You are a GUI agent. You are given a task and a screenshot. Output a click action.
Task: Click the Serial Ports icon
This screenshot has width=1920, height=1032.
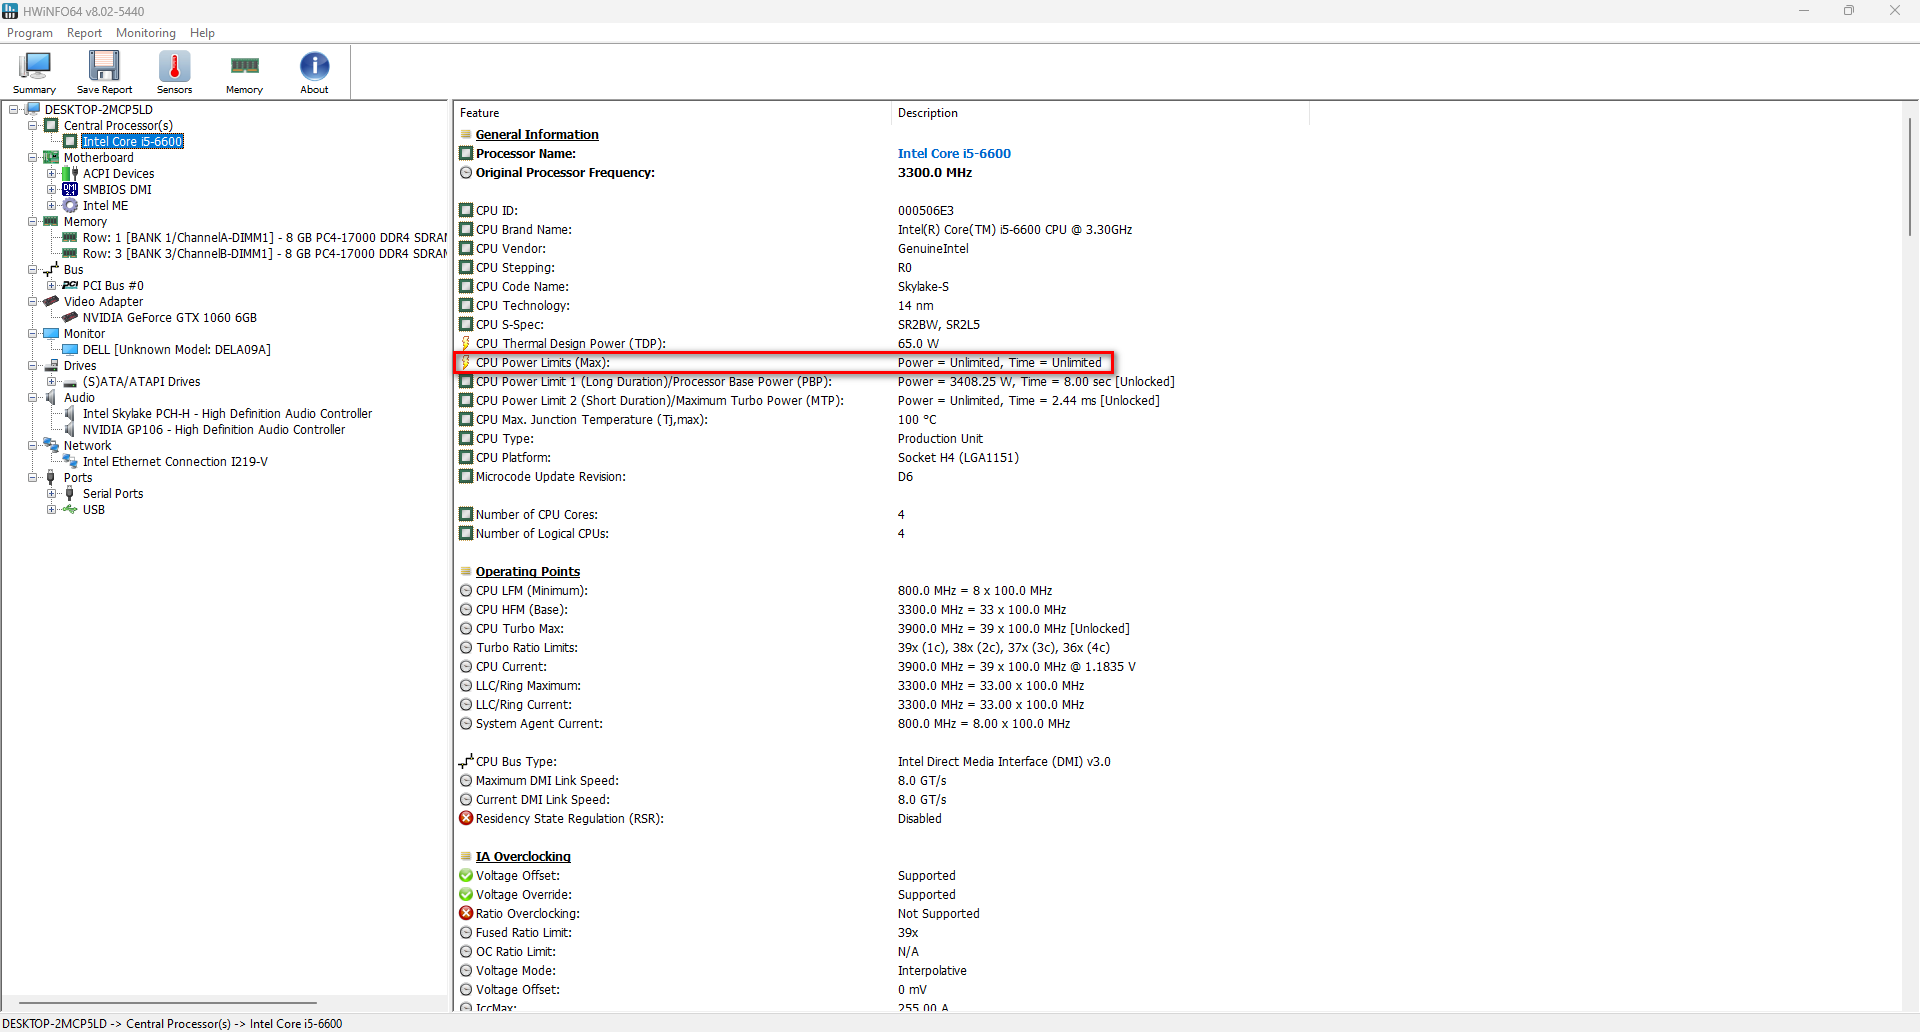click(70, 493)
